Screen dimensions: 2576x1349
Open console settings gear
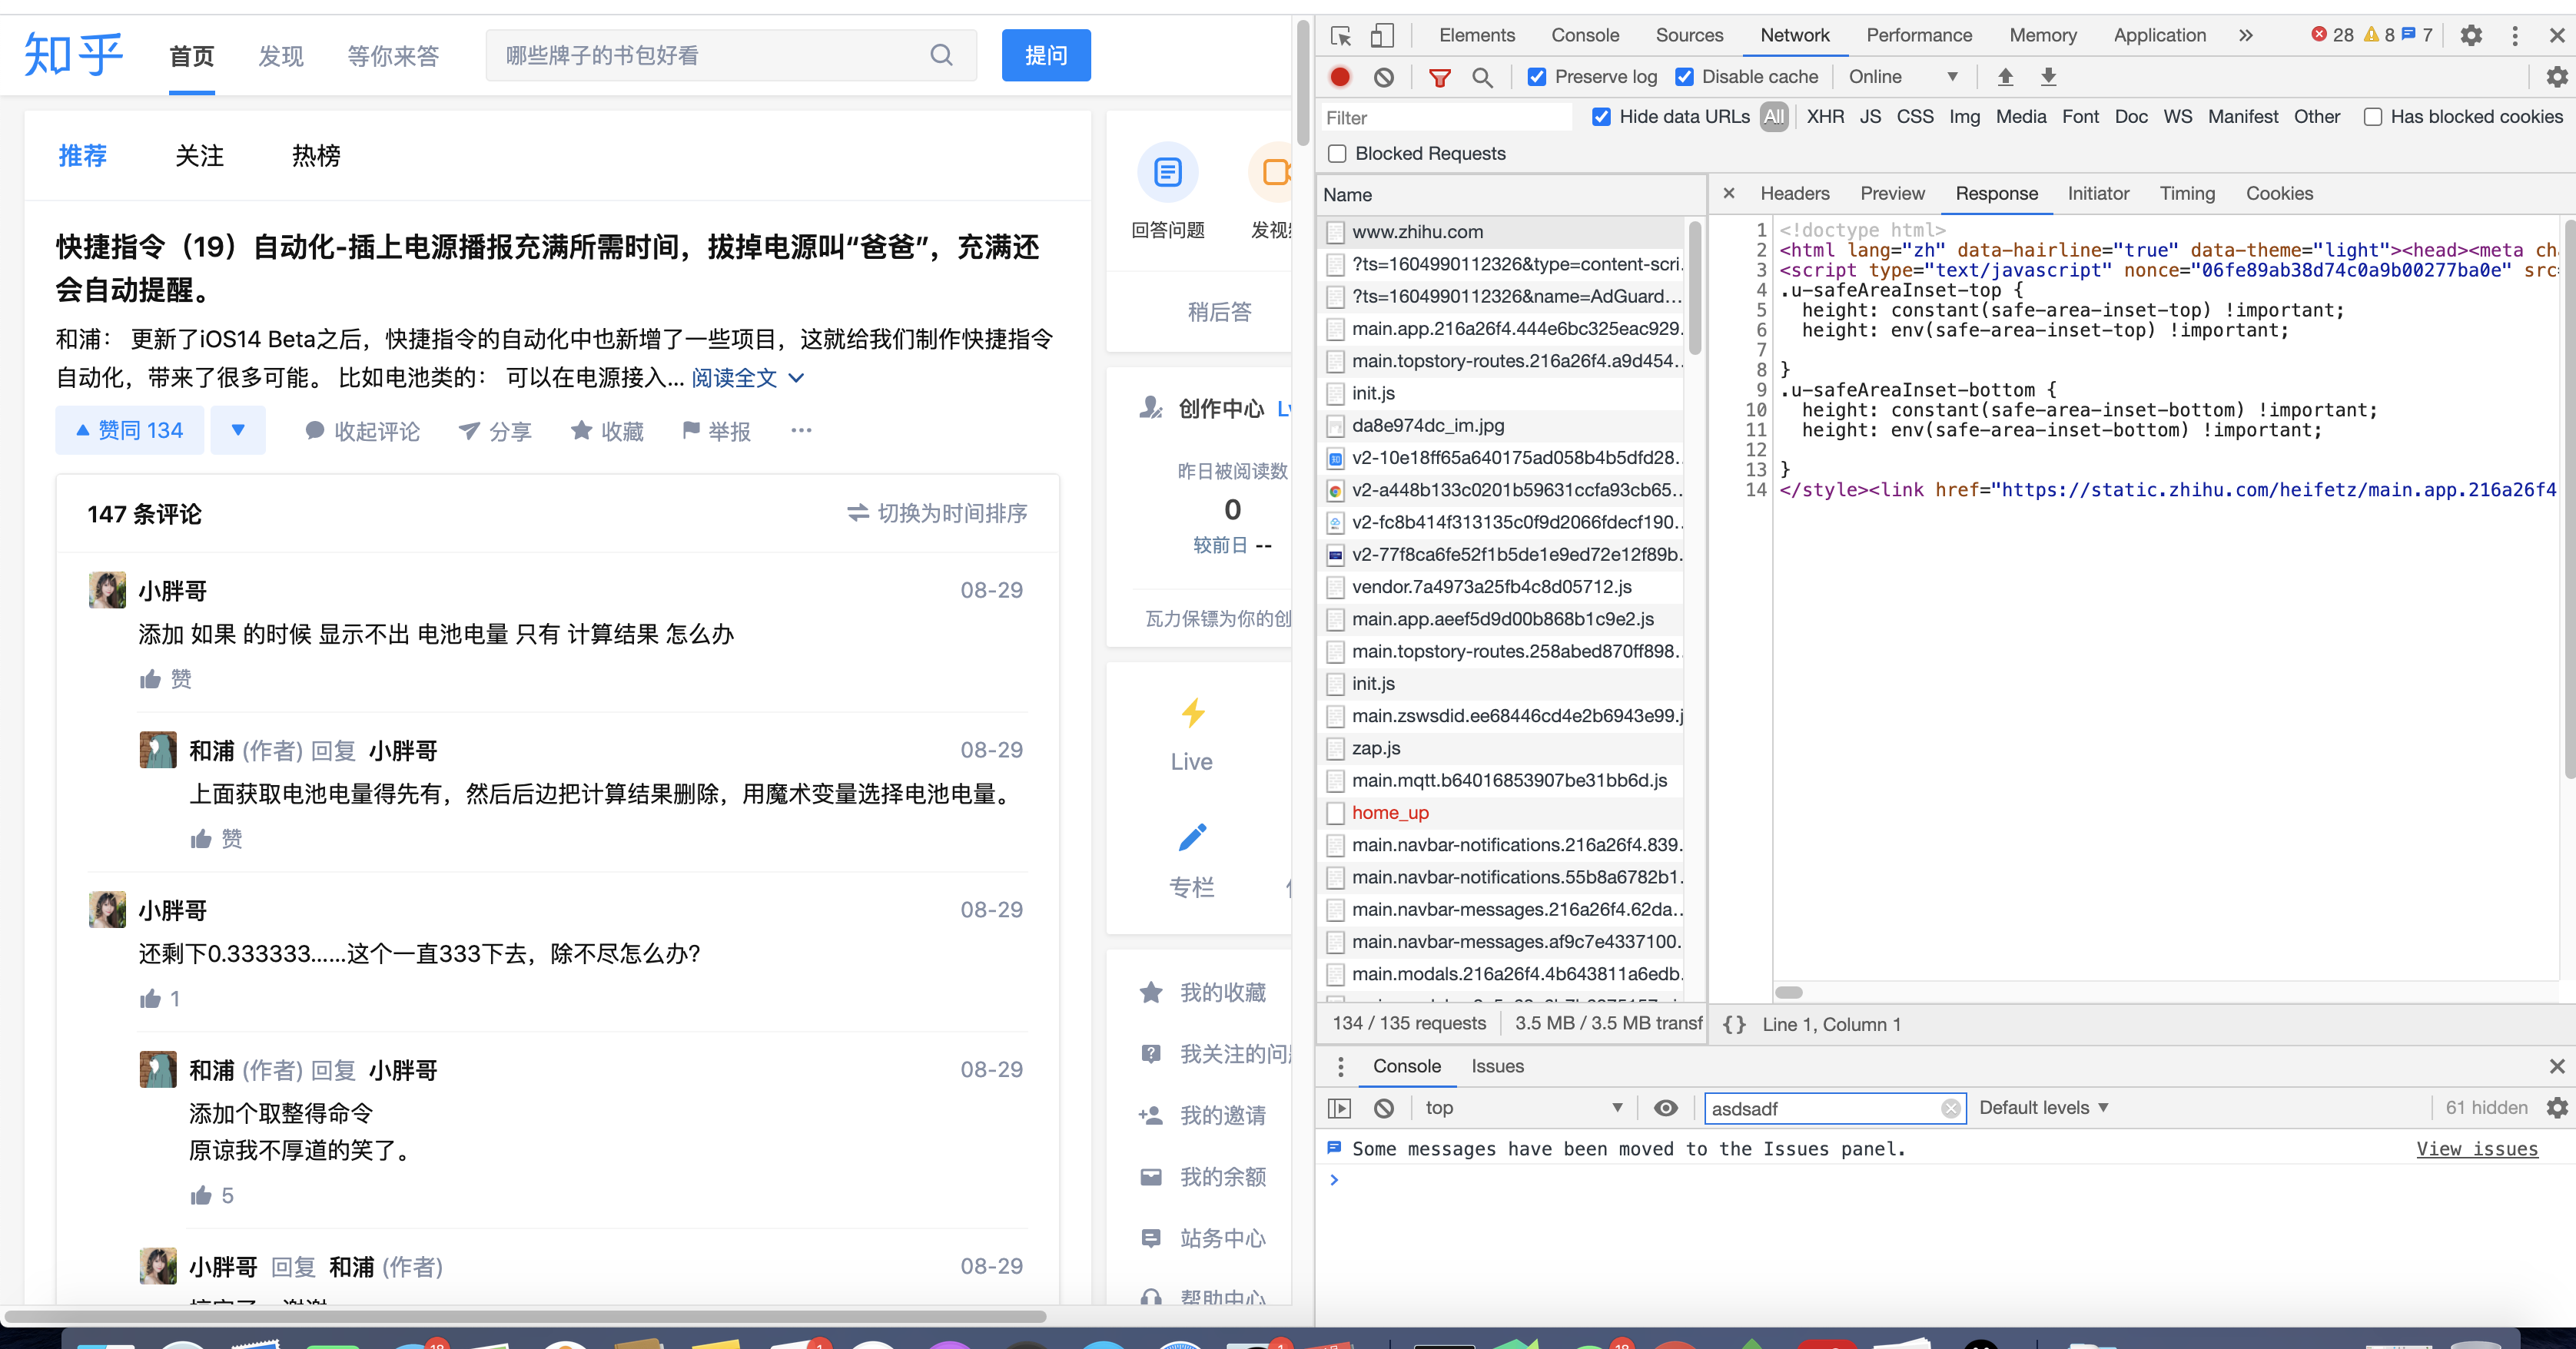click(2556, 1108)
